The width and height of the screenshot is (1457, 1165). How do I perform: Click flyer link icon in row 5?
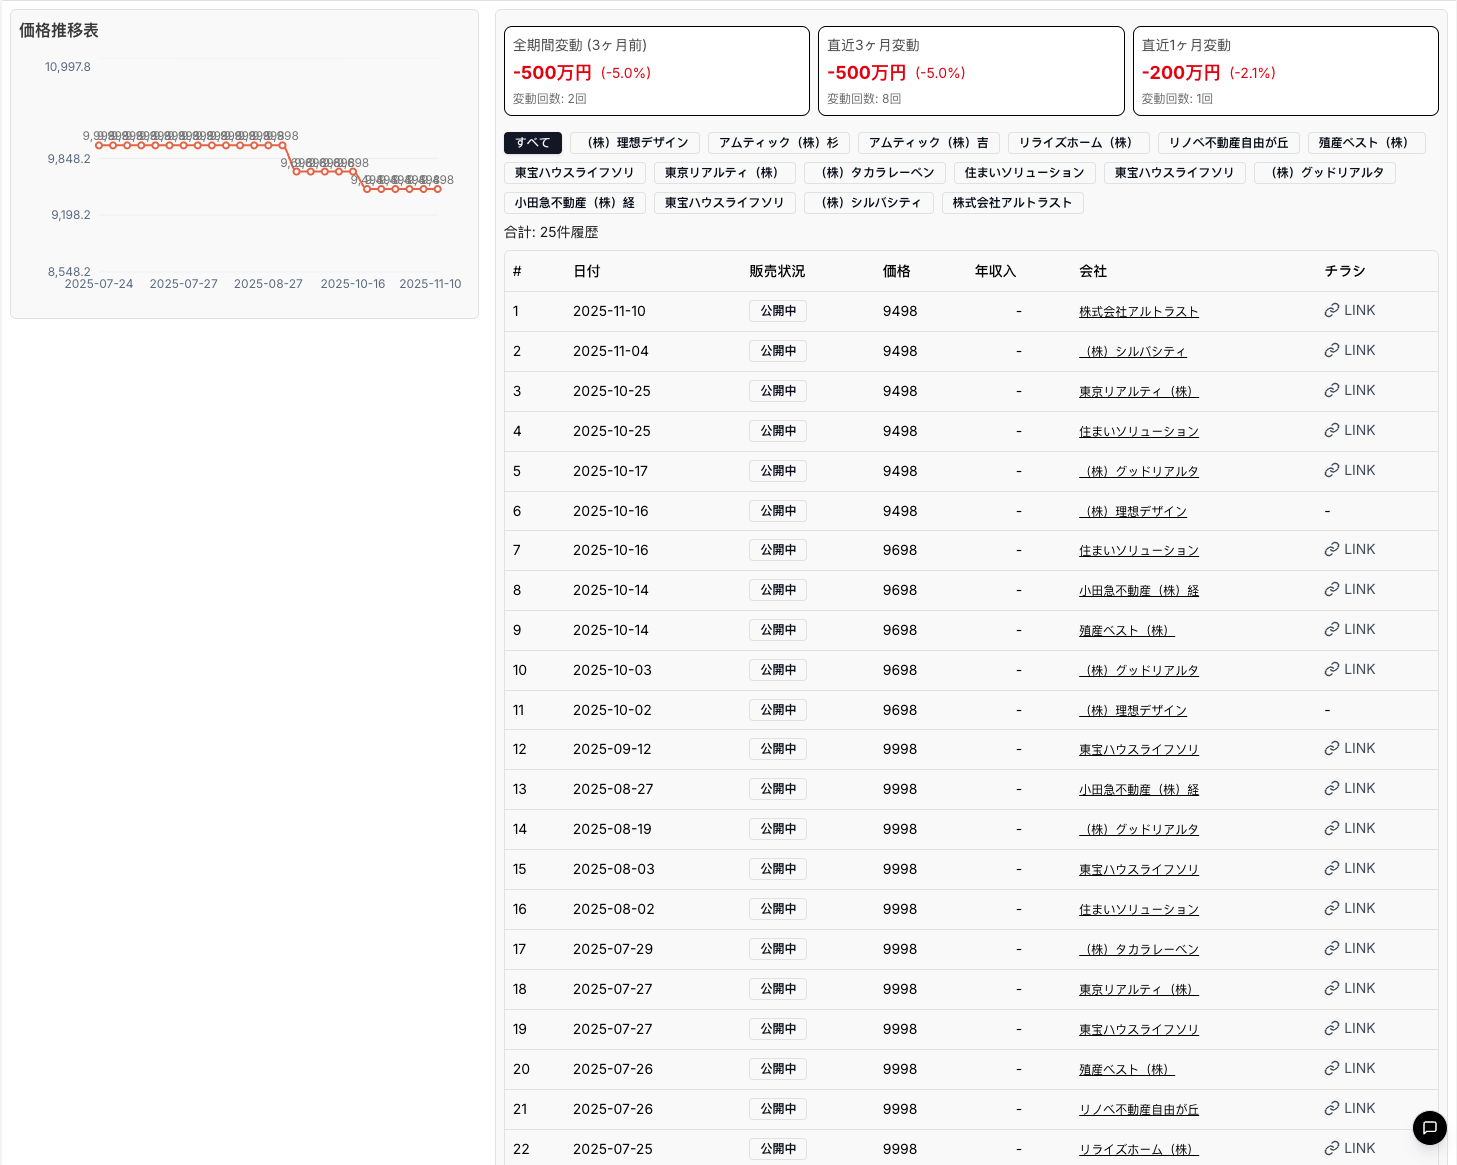pos(1332,471)
